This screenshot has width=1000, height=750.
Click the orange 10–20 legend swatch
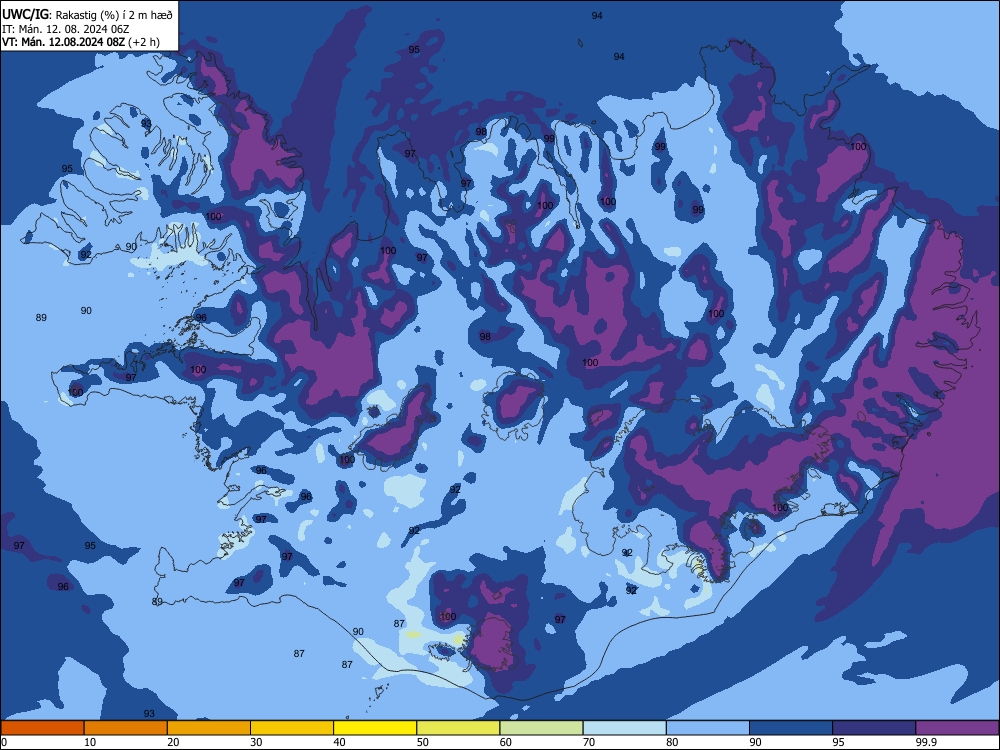pyautogui.click(x=126, y=728)
